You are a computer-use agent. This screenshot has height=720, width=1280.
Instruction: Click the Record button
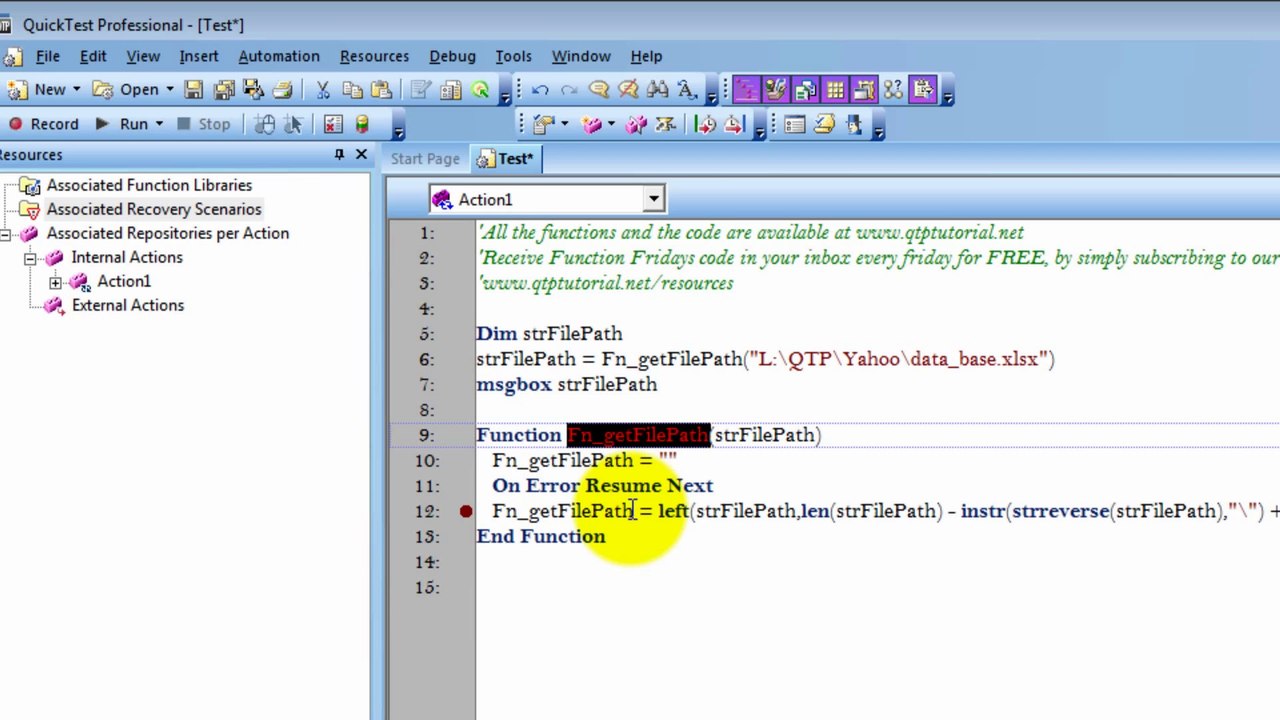(x=43, y=124)
